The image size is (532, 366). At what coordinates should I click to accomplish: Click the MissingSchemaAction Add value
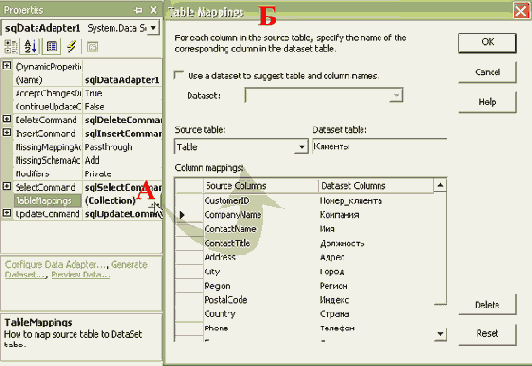[92, 160]
